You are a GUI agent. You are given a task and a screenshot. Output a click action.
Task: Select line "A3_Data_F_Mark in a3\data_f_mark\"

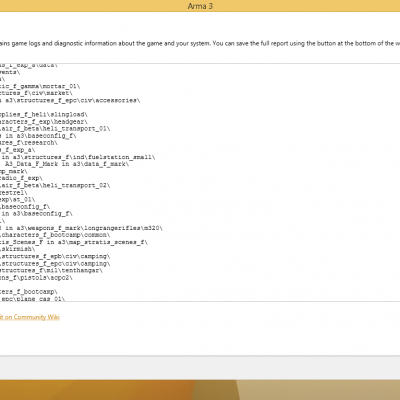pos(67,164)
